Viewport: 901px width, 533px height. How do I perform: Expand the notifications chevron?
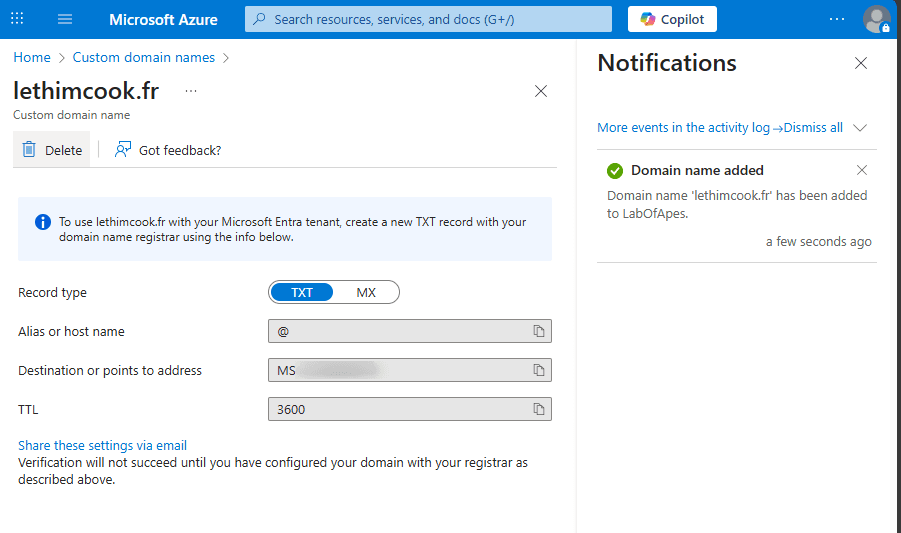[x=860, y=128]
